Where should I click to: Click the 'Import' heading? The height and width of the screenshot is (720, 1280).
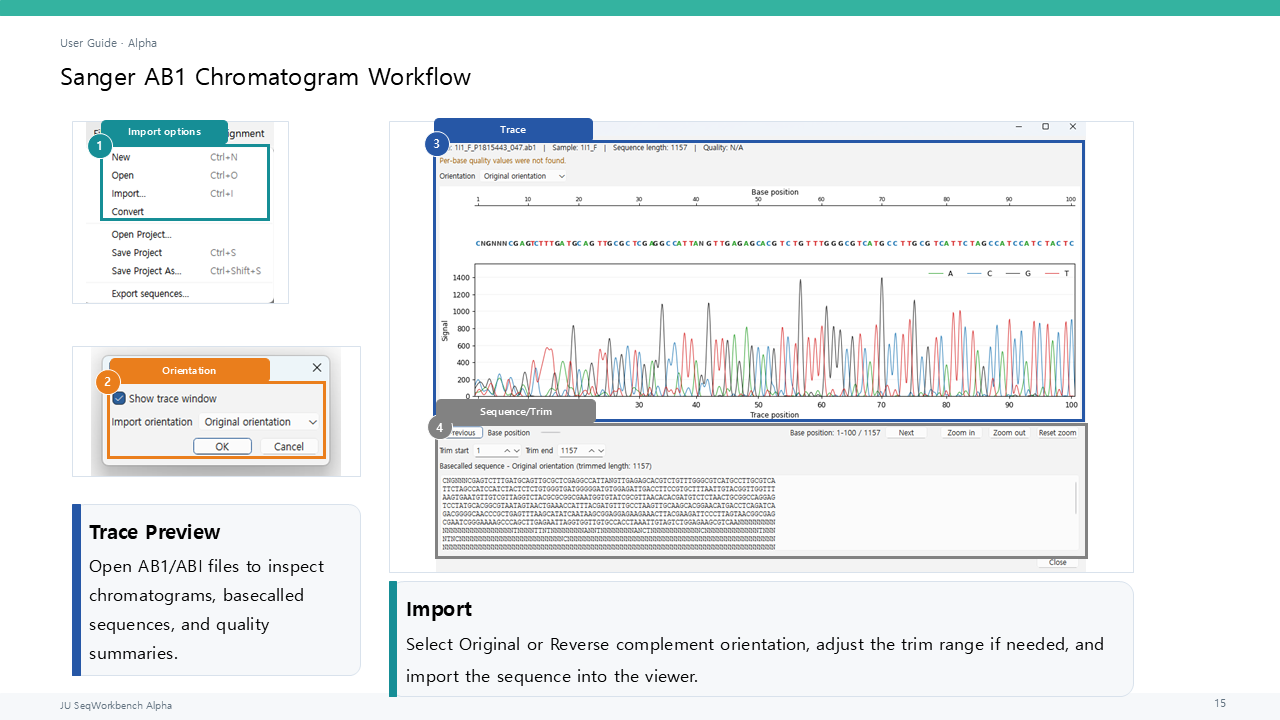coord(439,609)
